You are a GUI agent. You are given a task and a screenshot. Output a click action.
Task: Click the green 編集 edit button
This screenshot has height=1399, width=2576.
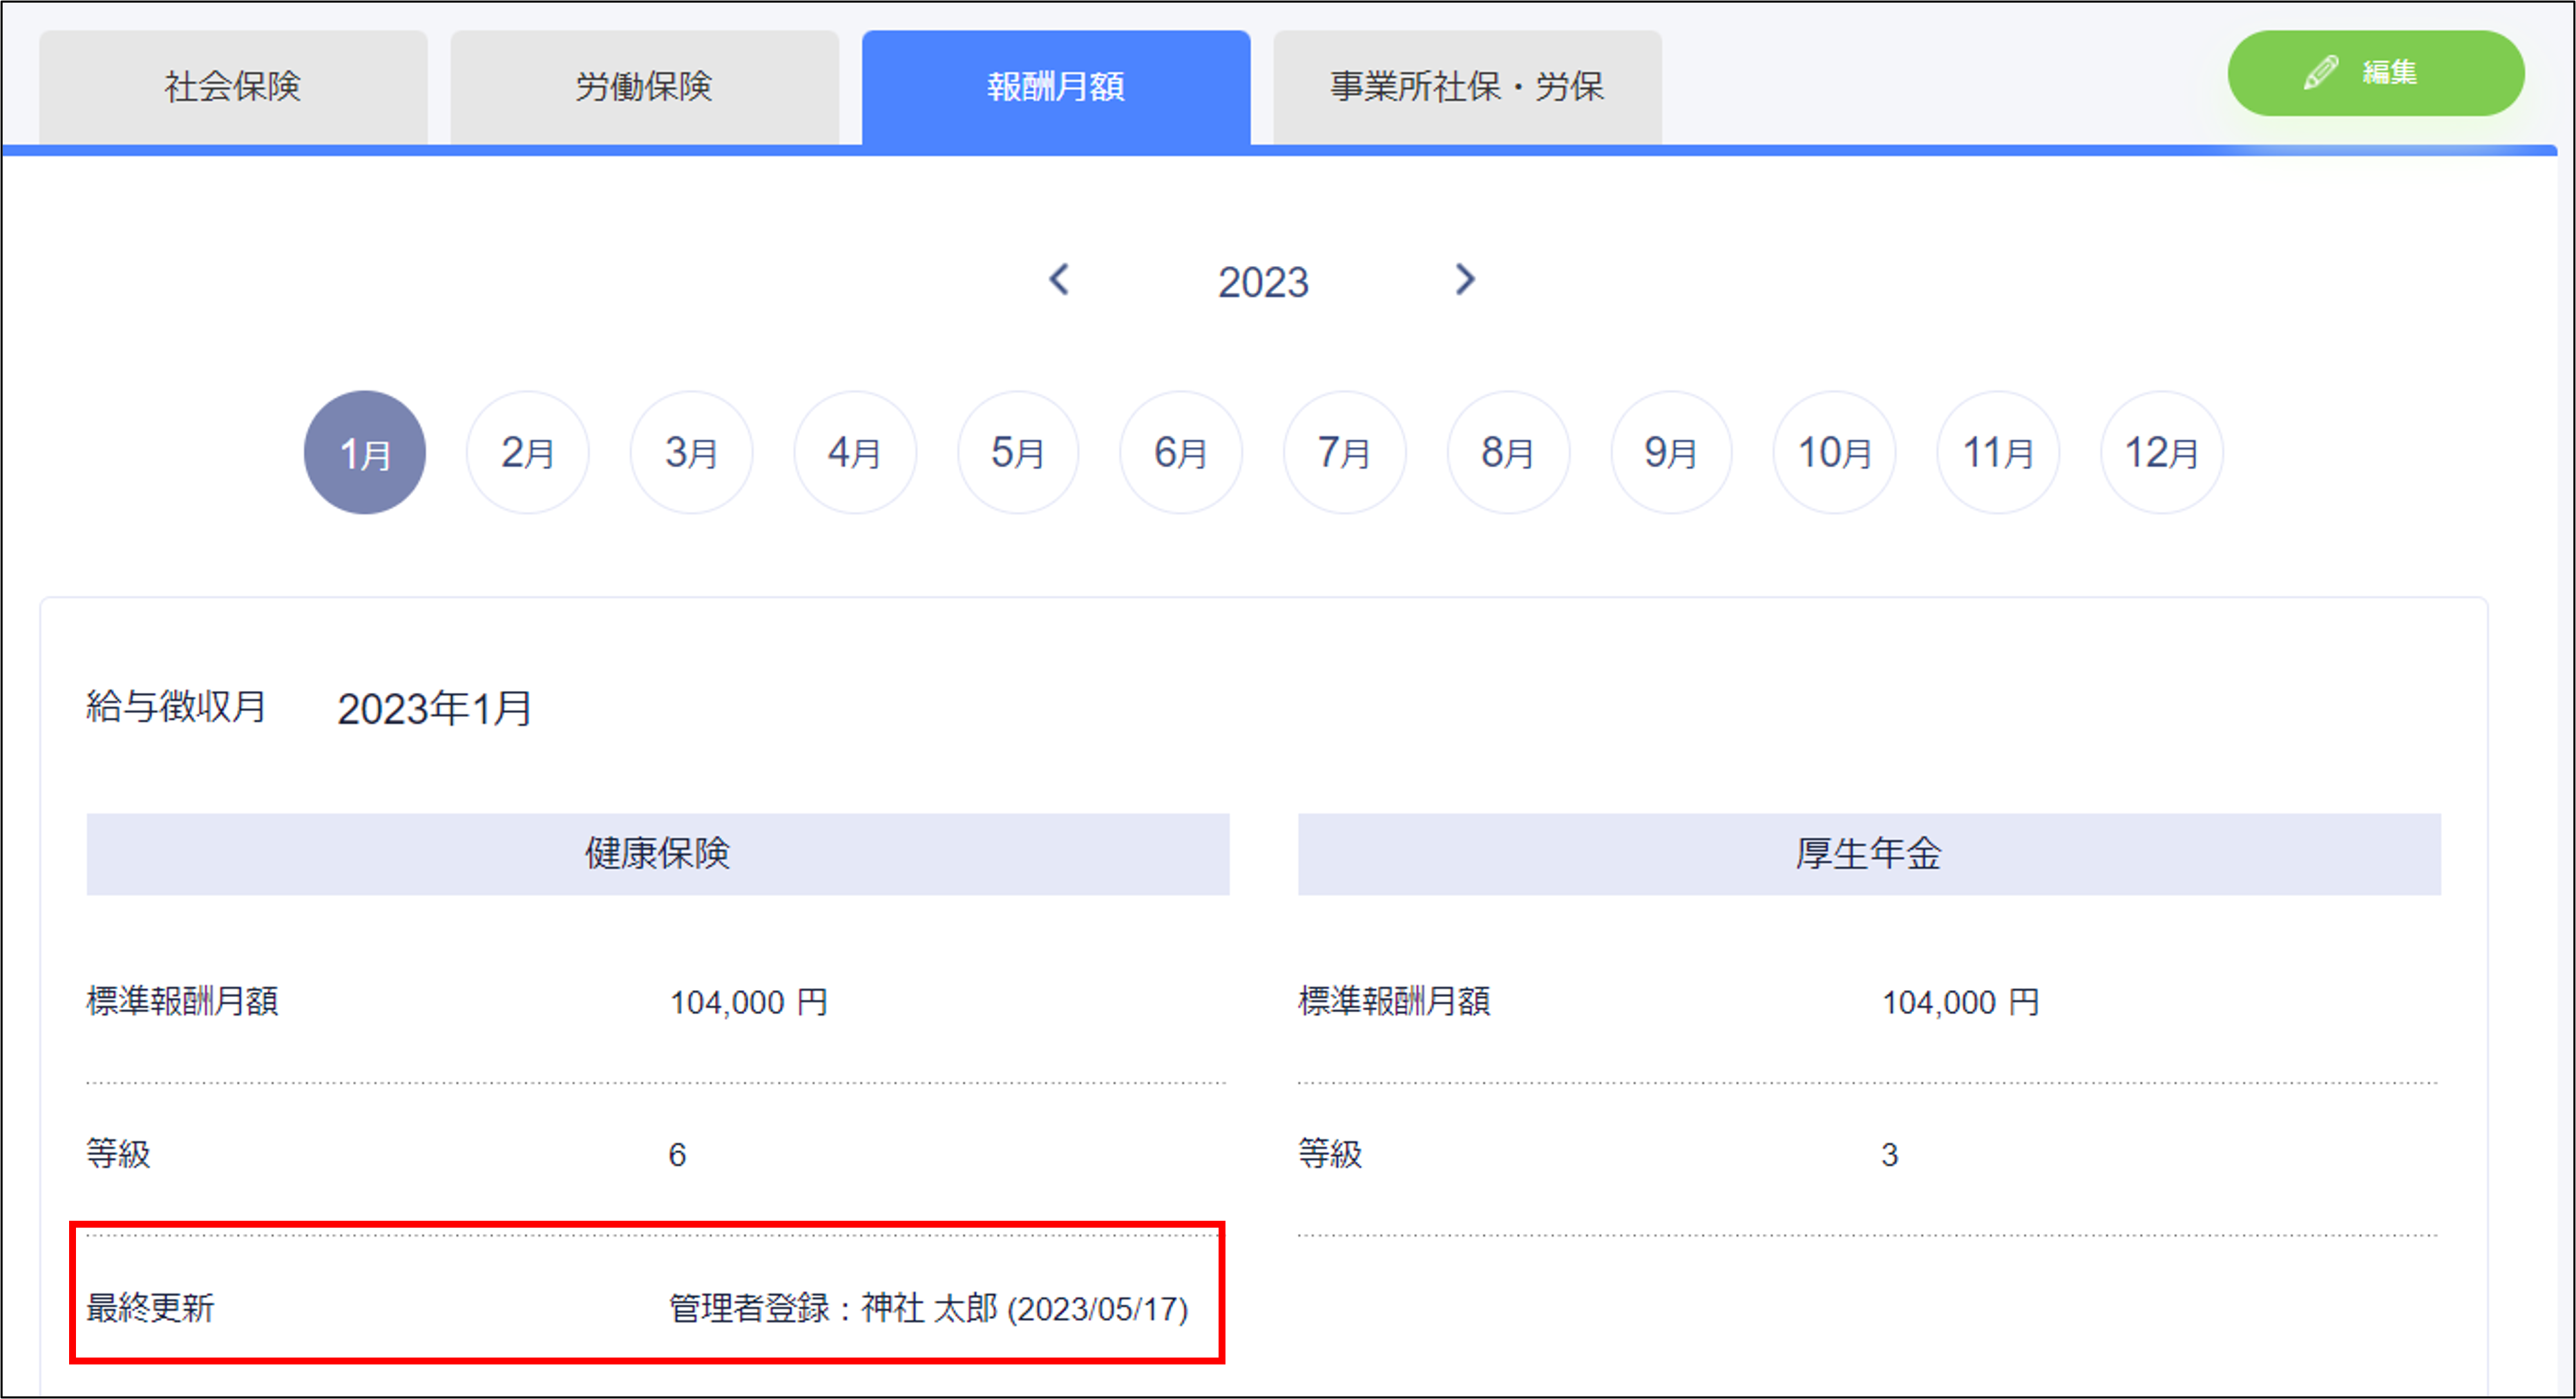tap(2375, 73)
